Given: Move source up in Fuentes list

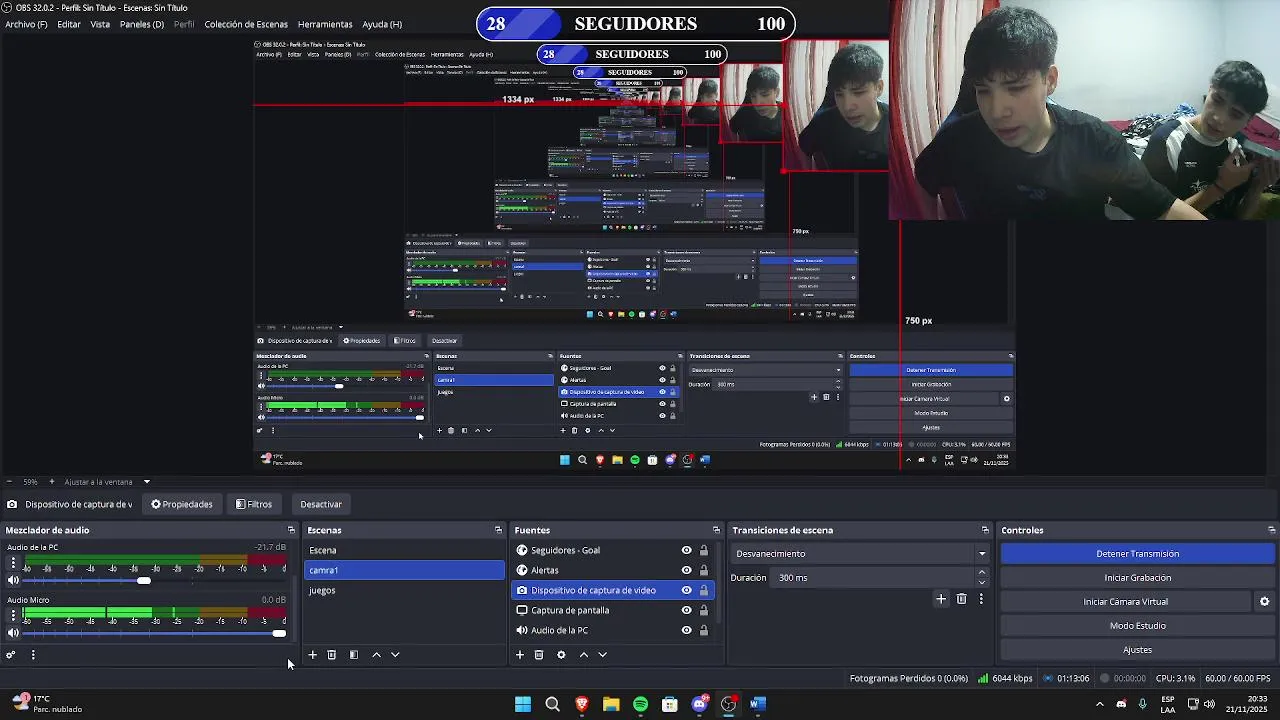Looking at the screenshot, I should (x=584, y=655).
